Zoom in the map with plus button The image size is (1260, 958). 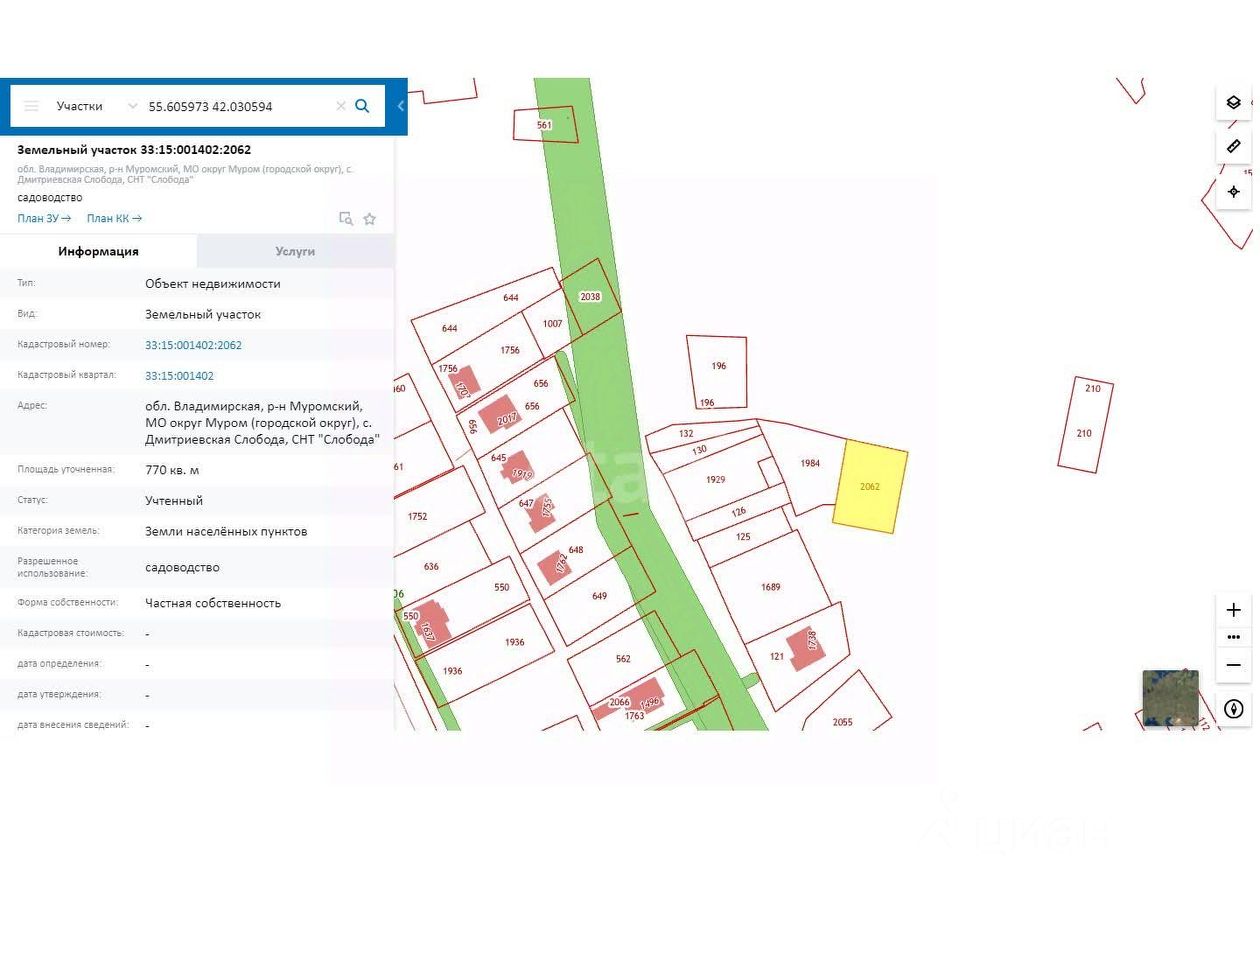(1233, 610)
